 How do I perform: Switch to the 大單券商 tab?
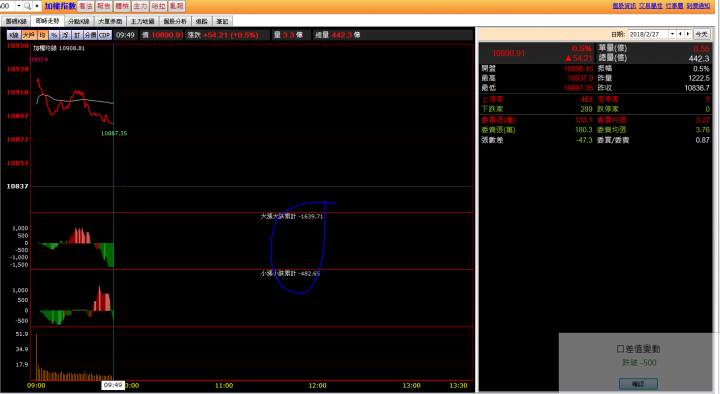pyautogui.click(x=110, y=21)
